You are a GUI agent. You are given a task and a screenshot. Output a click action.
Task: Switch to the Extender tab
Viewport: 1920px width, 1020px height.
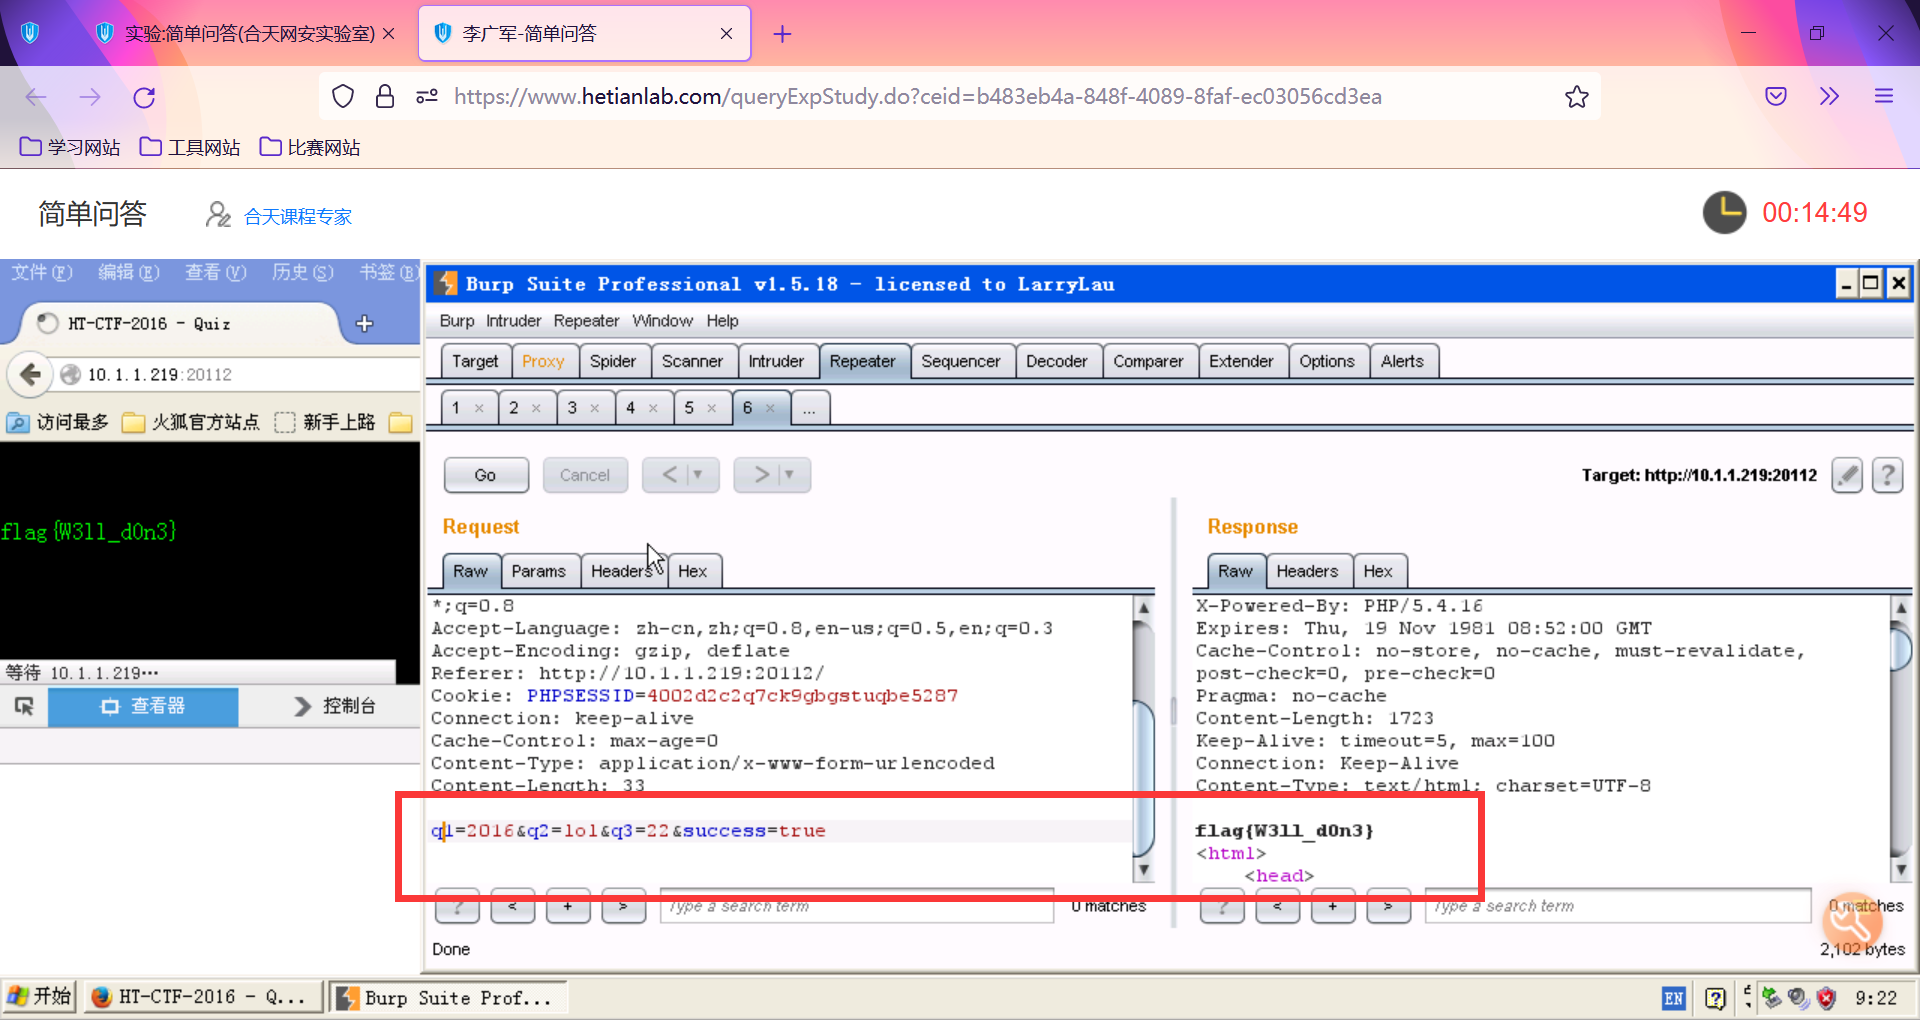[1241, 362]
